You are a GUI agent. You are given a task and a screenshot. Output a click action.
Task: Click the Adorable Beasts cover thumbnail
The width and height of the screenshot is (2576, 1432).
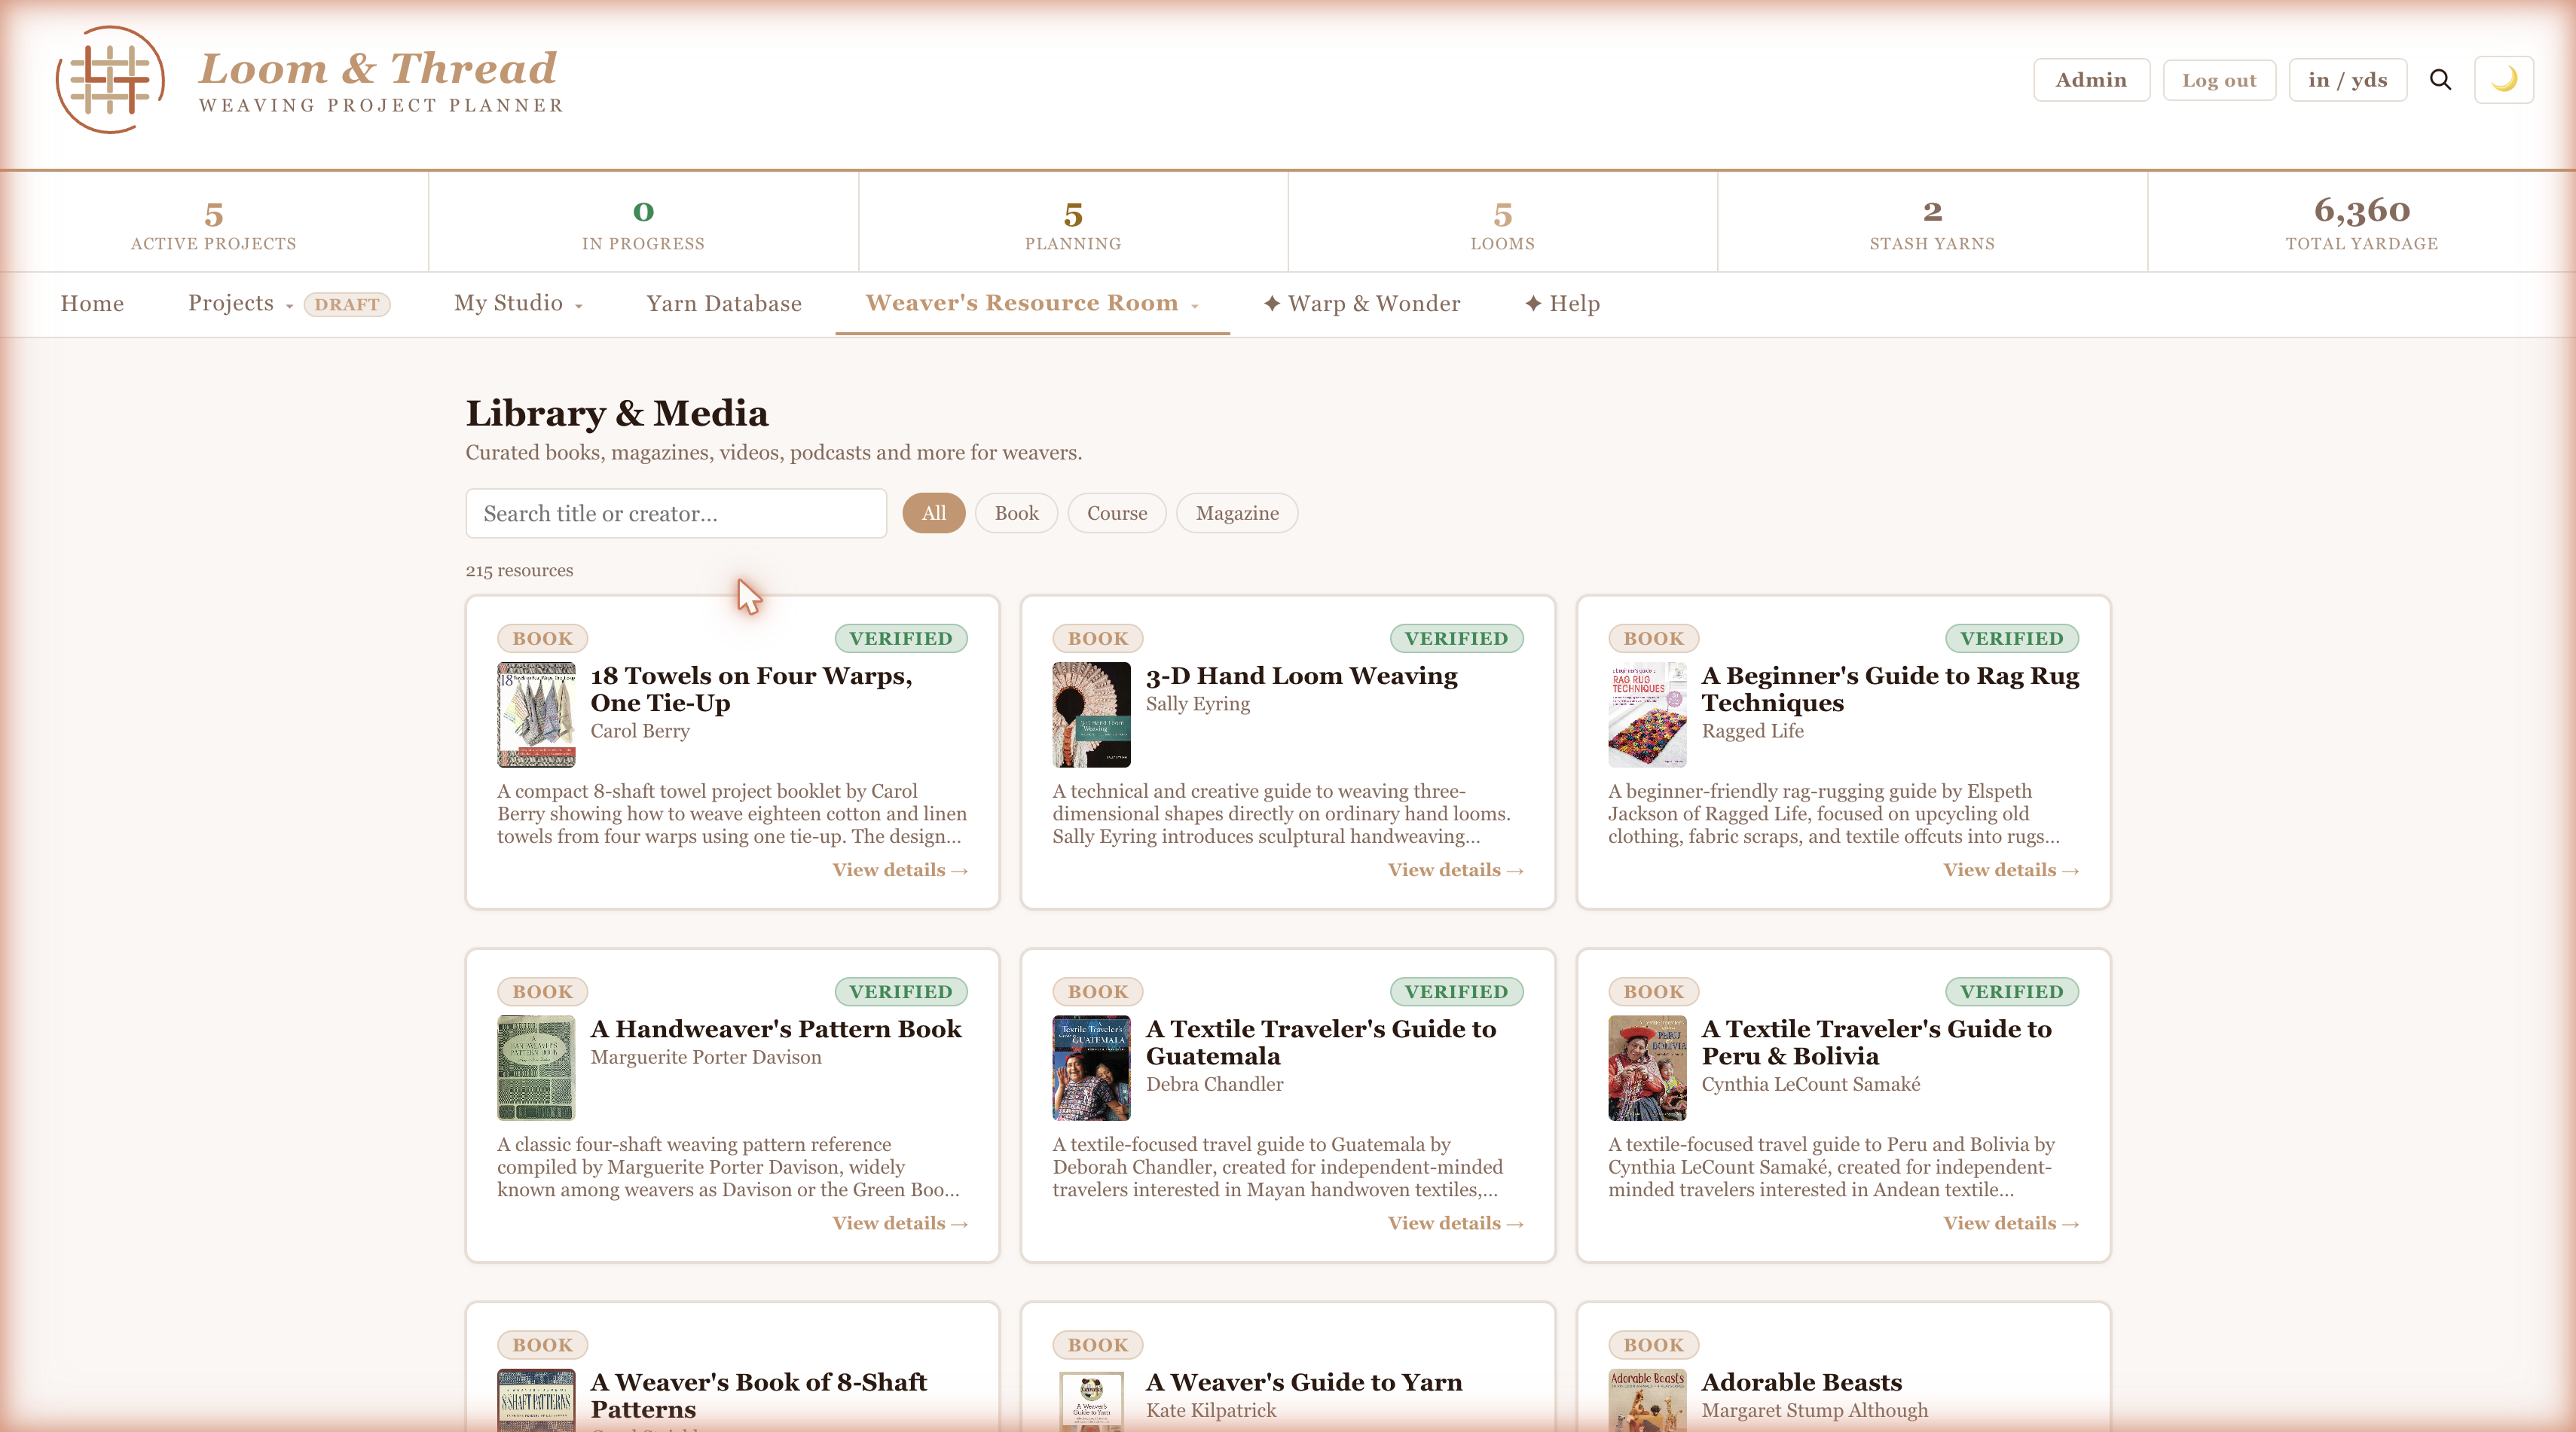(x=1647, y=1400)
